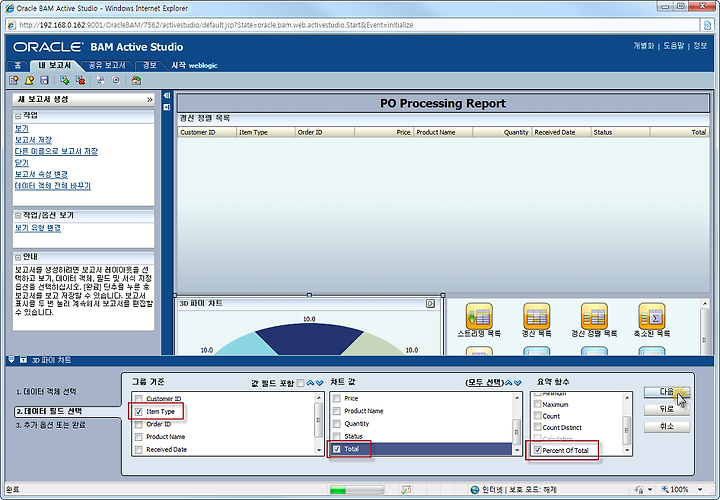Viewport: 720px width, 500px height.
Task: Click the 보고서 저장 link
Action: (34, 140)
